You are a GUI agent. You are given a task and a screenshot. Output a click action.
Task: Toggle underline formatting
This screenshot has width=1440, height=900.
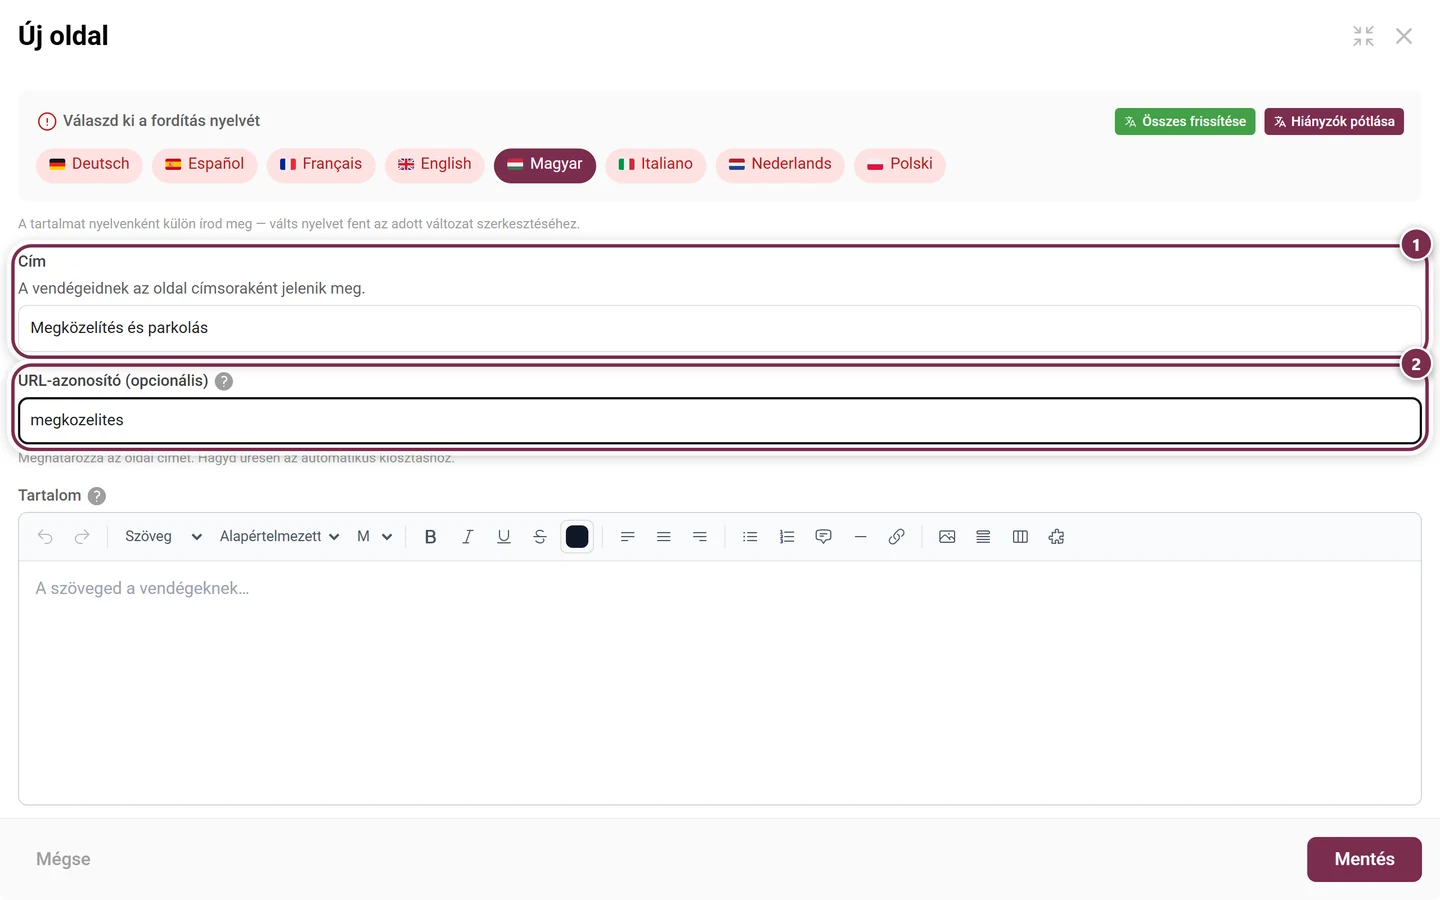coord(504,537)
